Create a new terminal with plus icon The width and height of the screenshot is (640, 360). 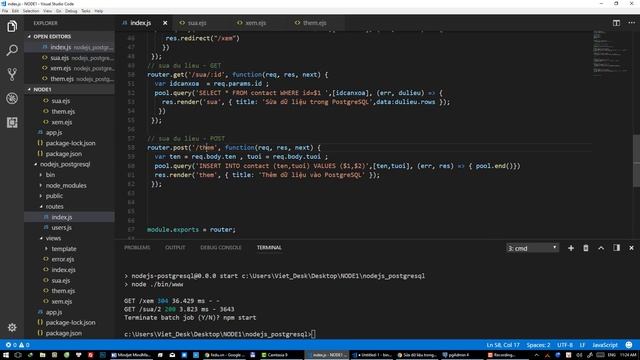tap(571, 248)
